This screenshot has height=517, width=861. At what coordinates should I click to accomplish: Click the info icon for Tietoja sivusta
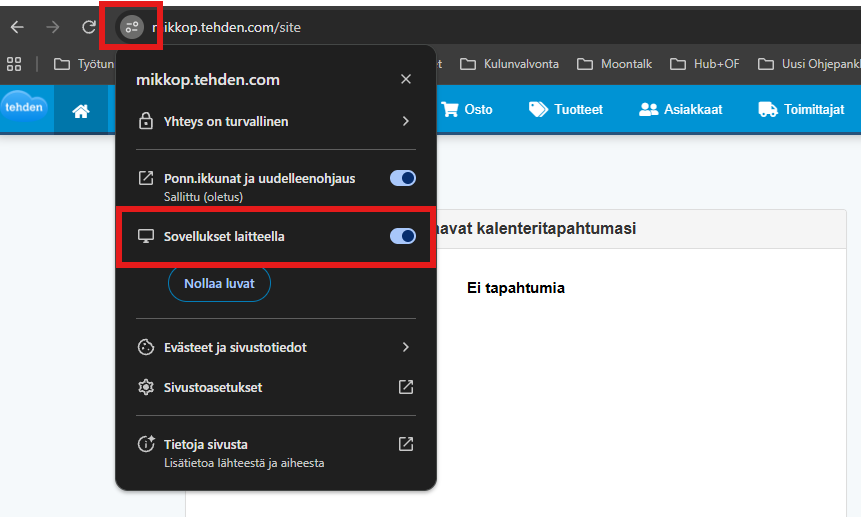pos(146,444)
